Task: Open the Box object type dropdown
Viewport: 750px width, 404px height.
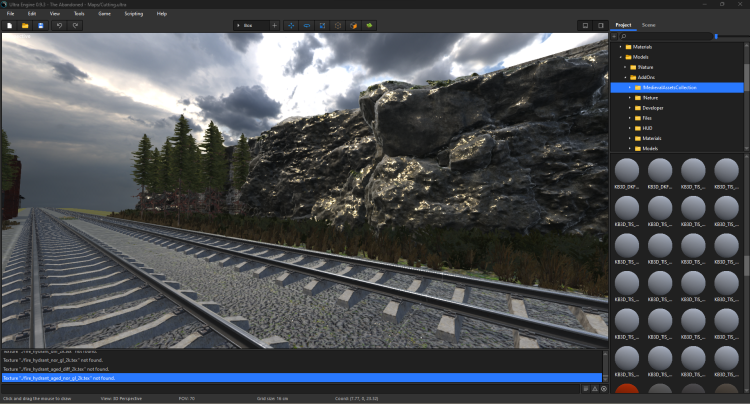Action: pos(248,25)
